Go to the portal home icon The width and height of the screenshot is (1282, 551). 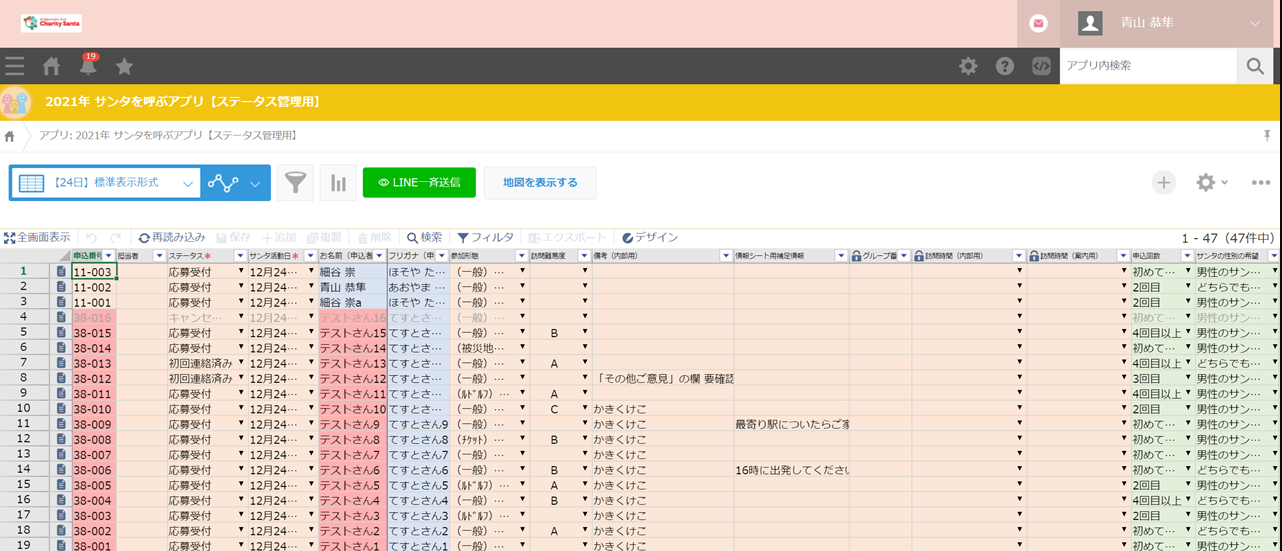click(52, 66)
